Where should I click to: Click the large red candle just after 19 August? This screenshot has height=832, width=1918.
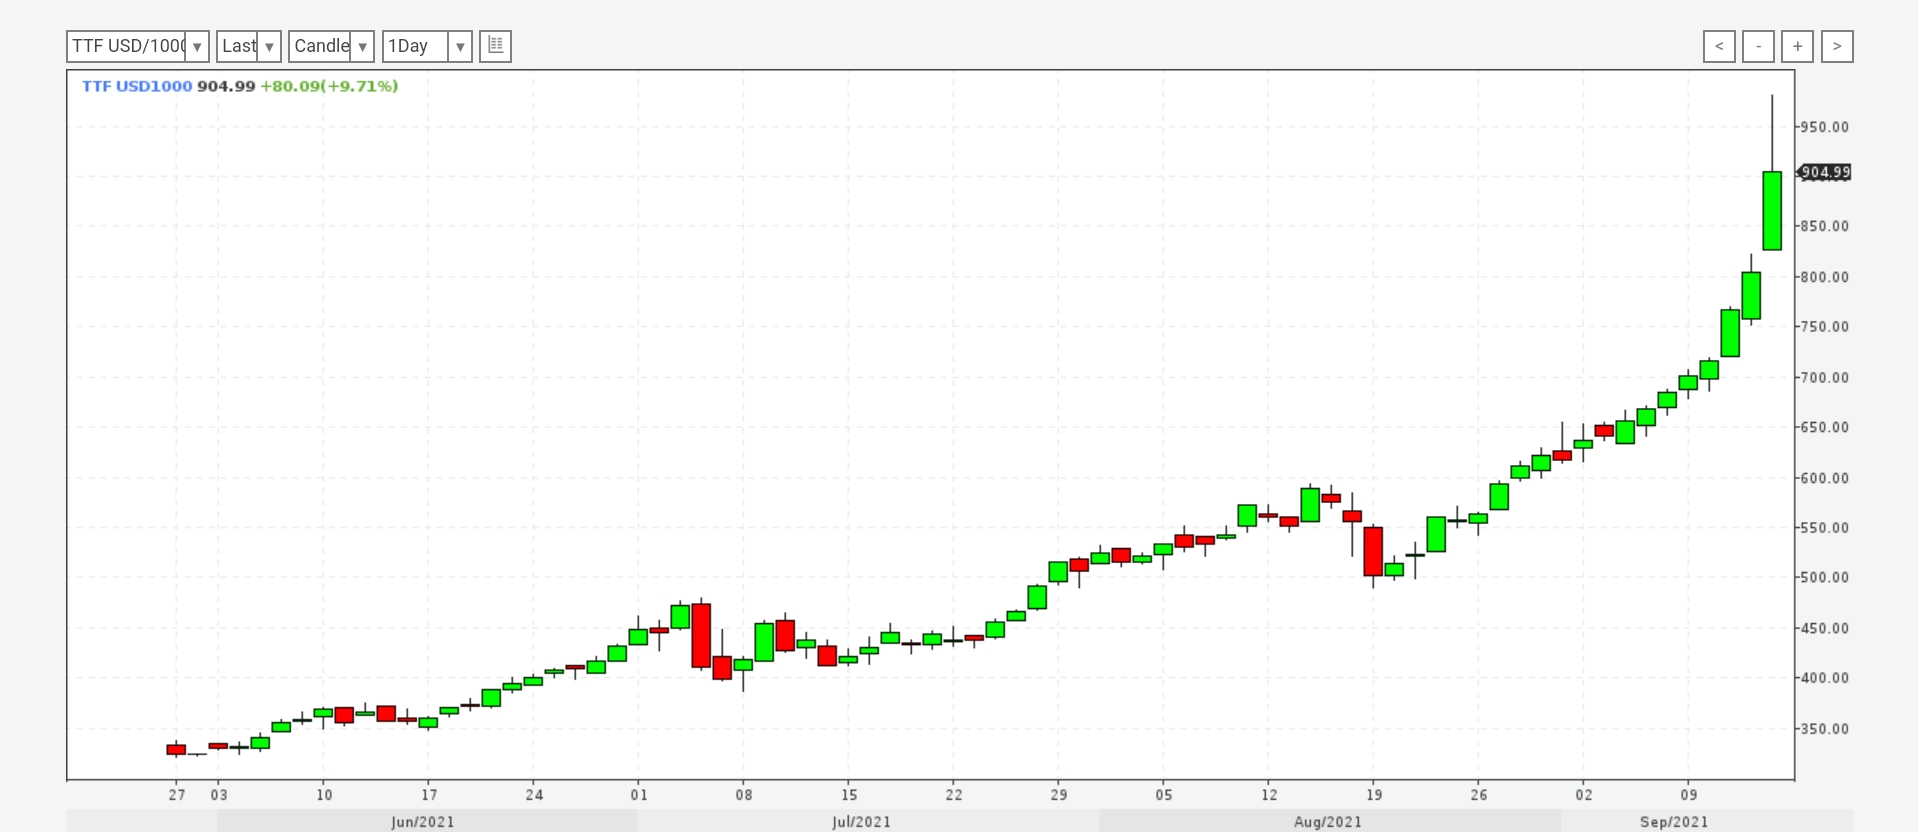[x=1373, y=551]
